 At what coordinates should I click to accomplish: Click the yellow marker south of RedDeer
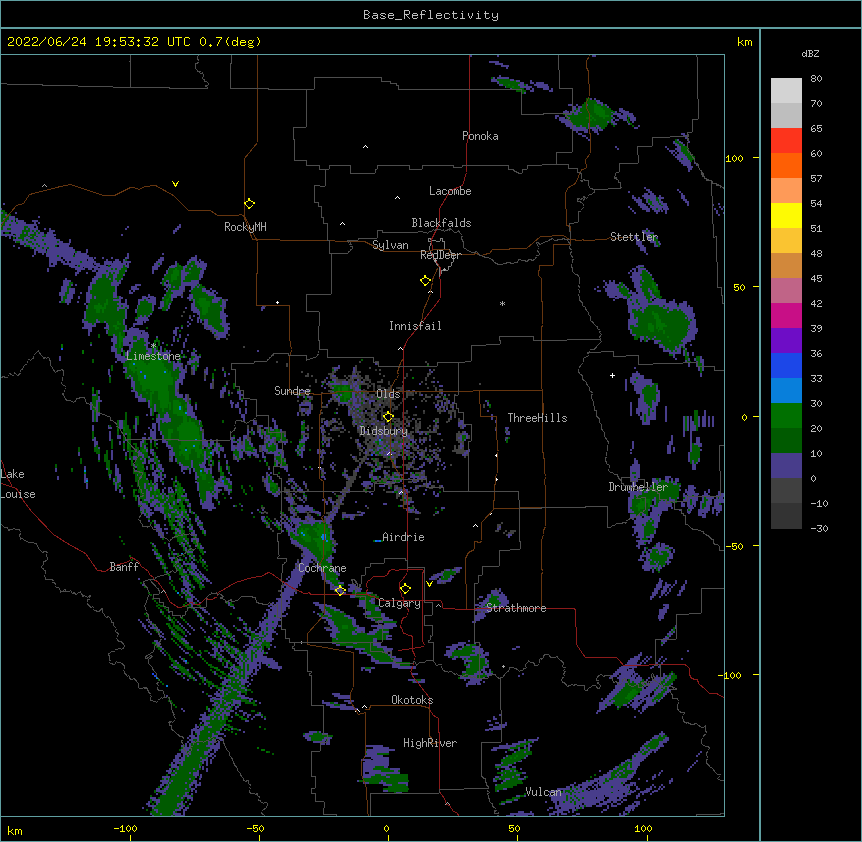pyautogui.click(x=426, y=281)
